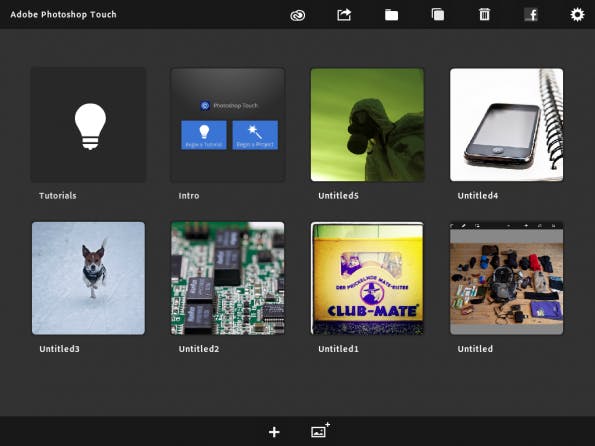Image resolution: width=595 pixels, height=446 pixels.
Task: Click Begin a Project blue button
Action: click(255, 135)
